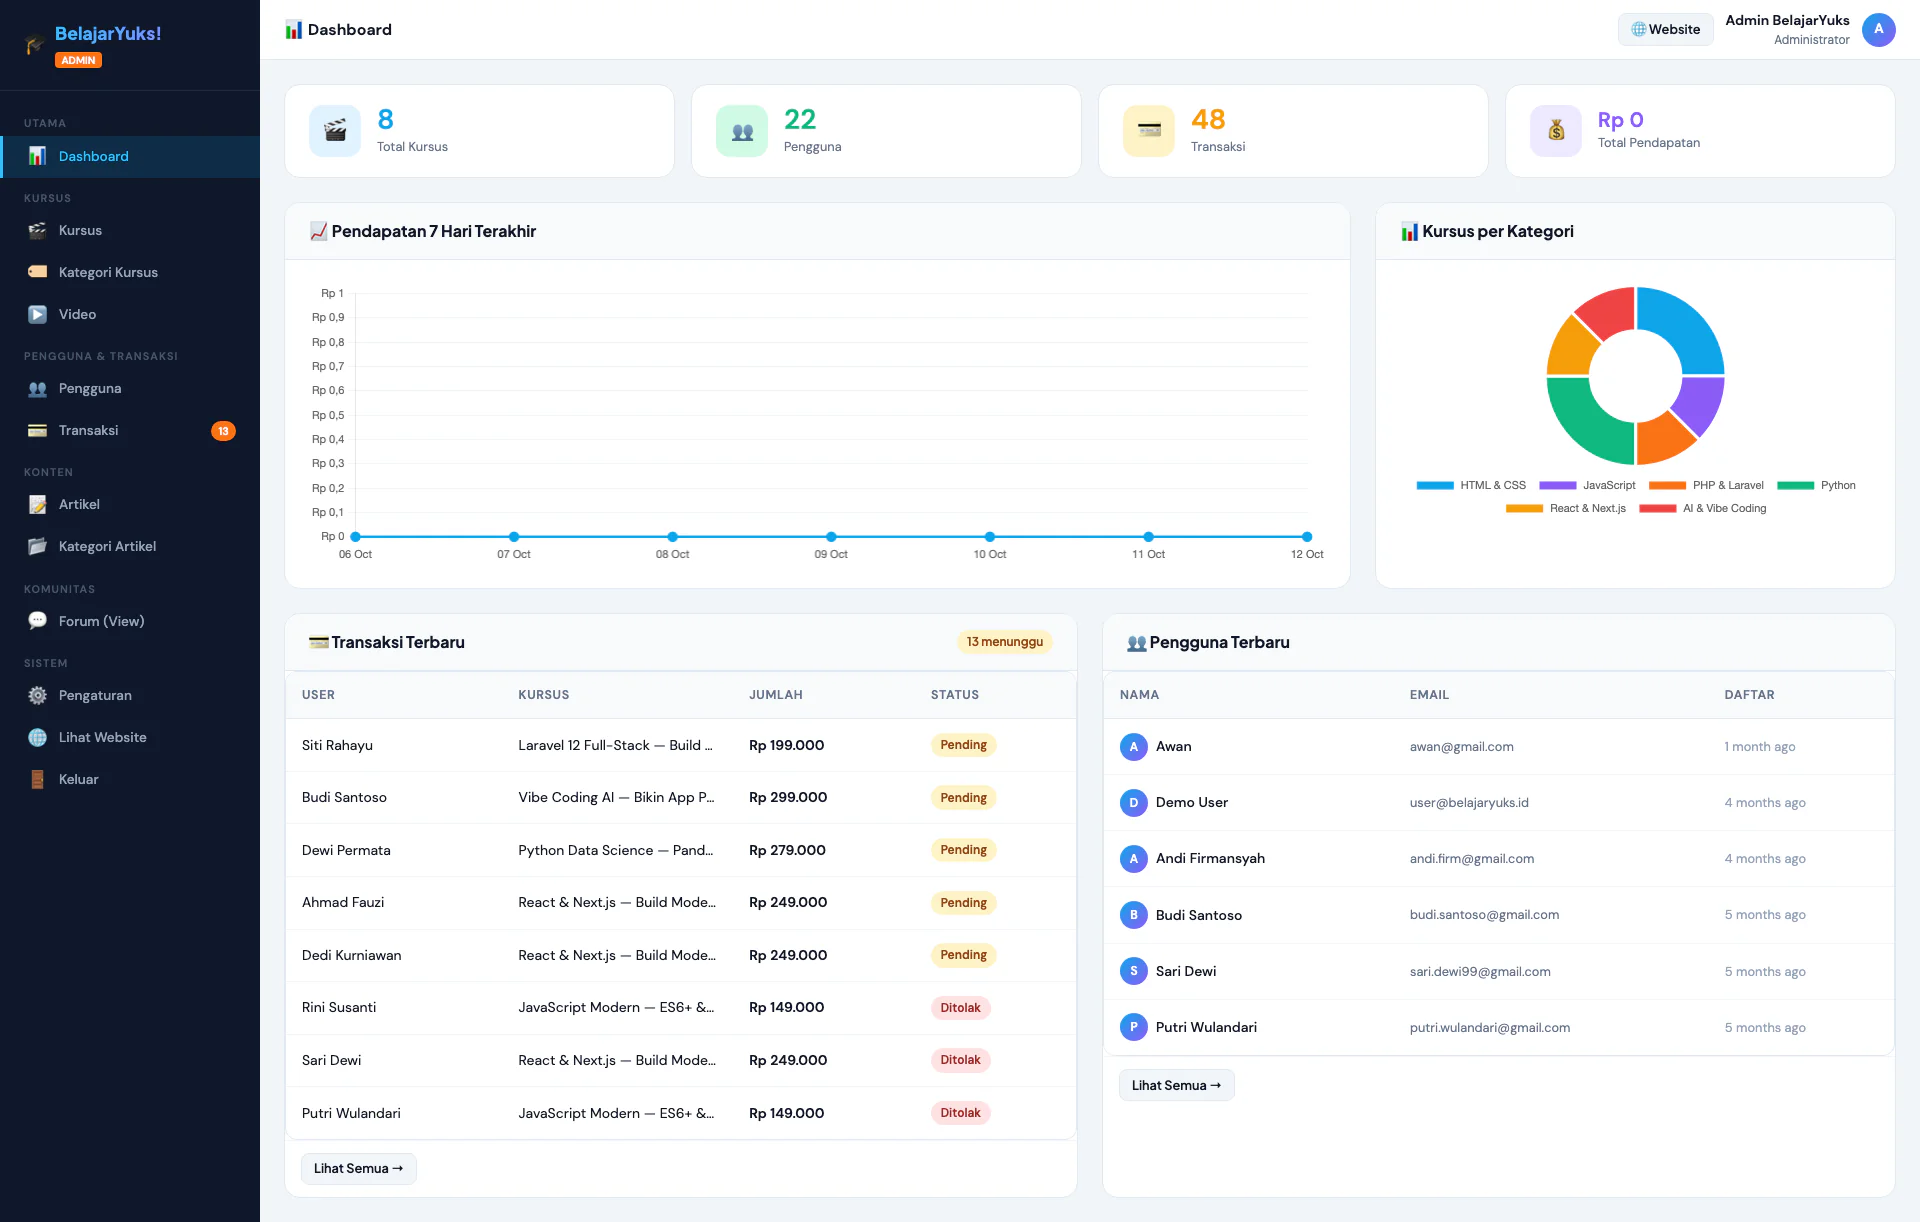Click the Total Pendapatan money bag icon
Image resolution: width=1920 pixels, height=1222 pixels.
click(1556, 131)
